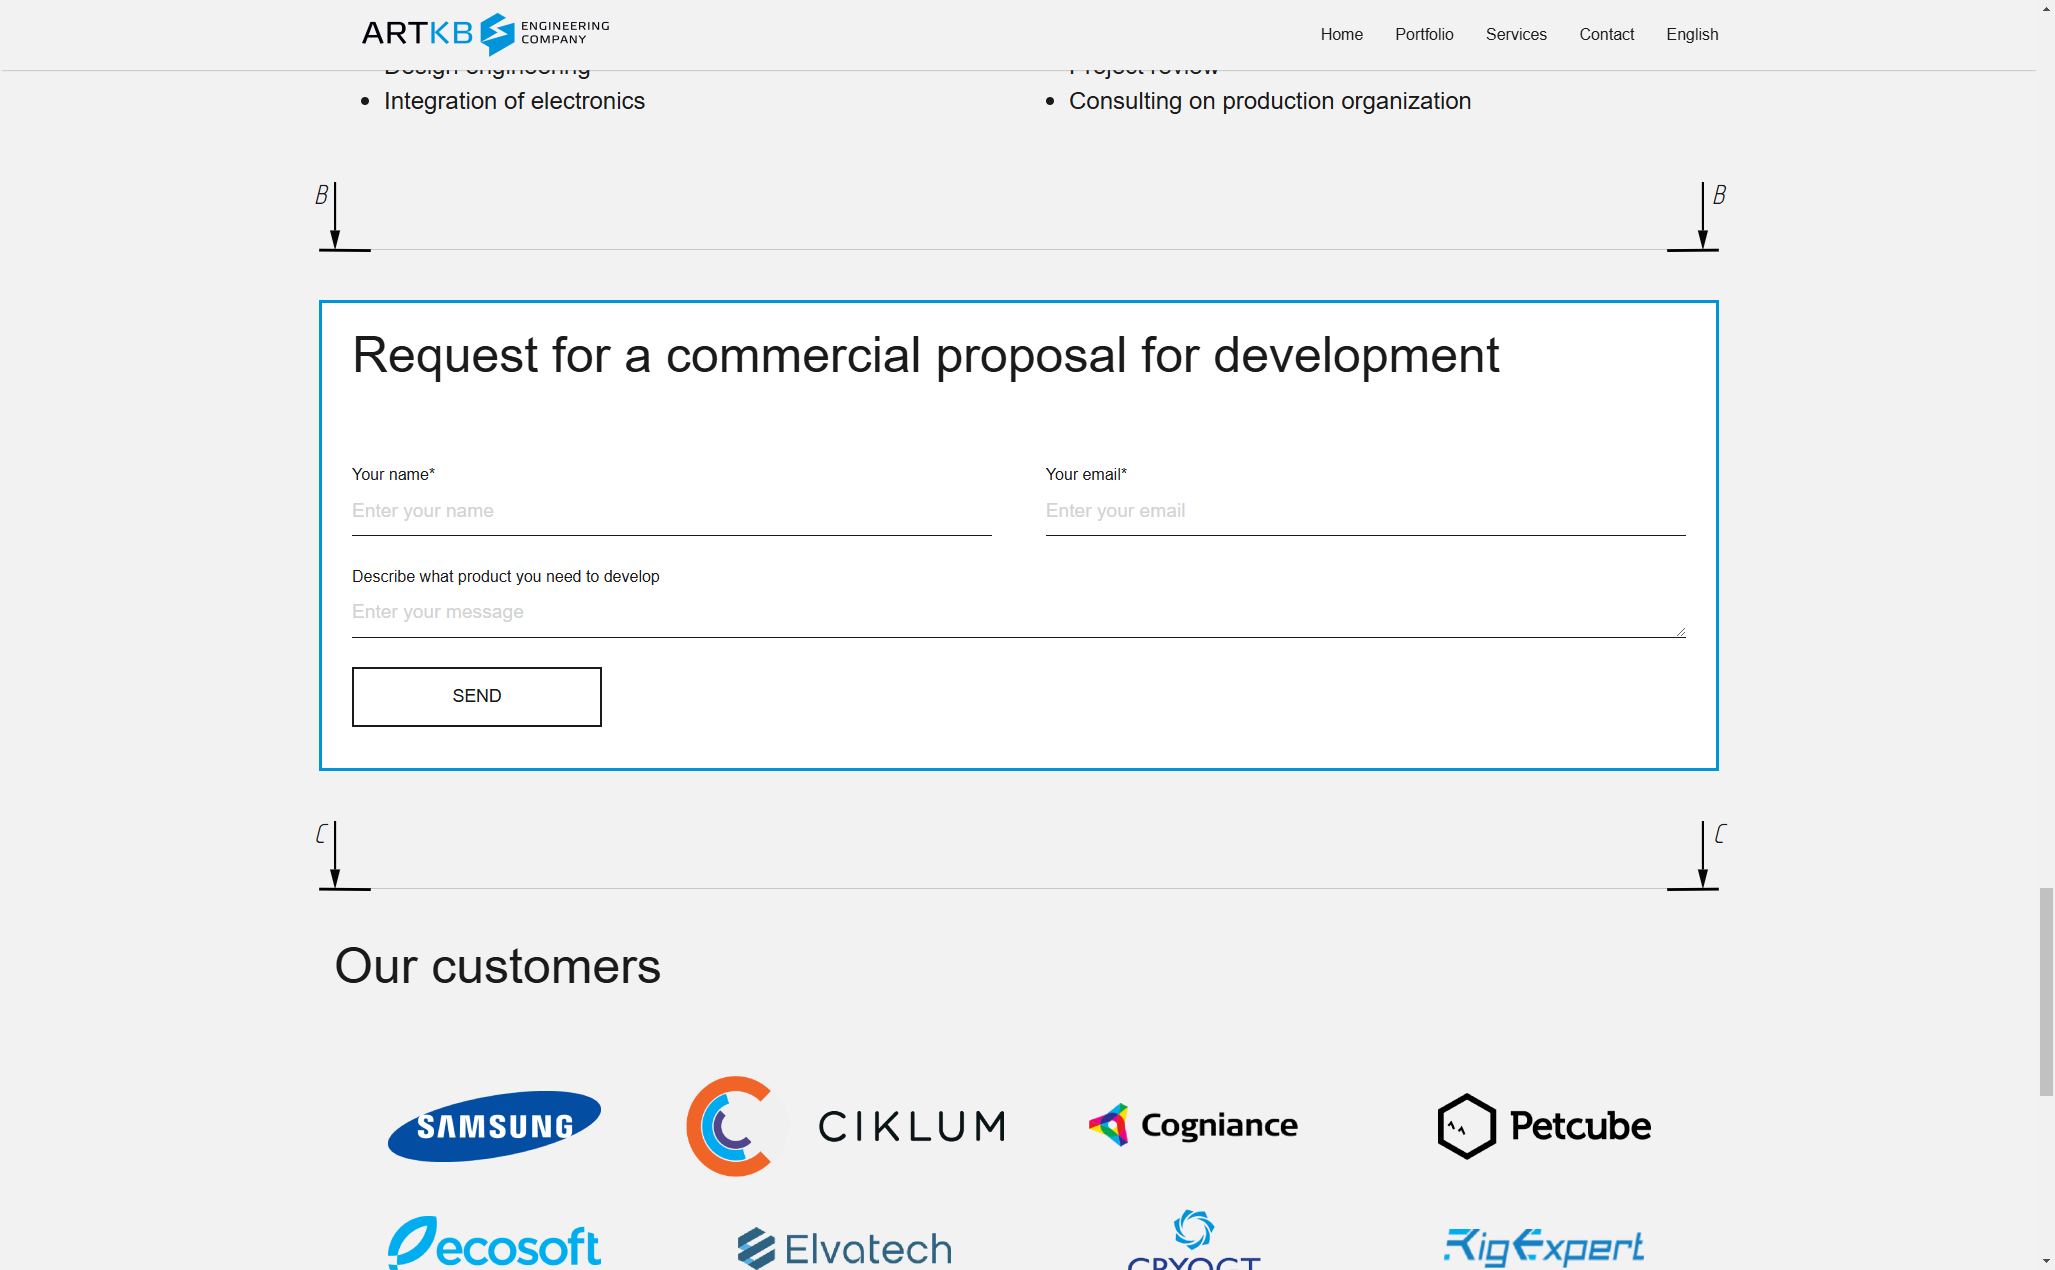Click the Samsung customer logo
2055x1270 pixels.
[x=495, y=1125]
